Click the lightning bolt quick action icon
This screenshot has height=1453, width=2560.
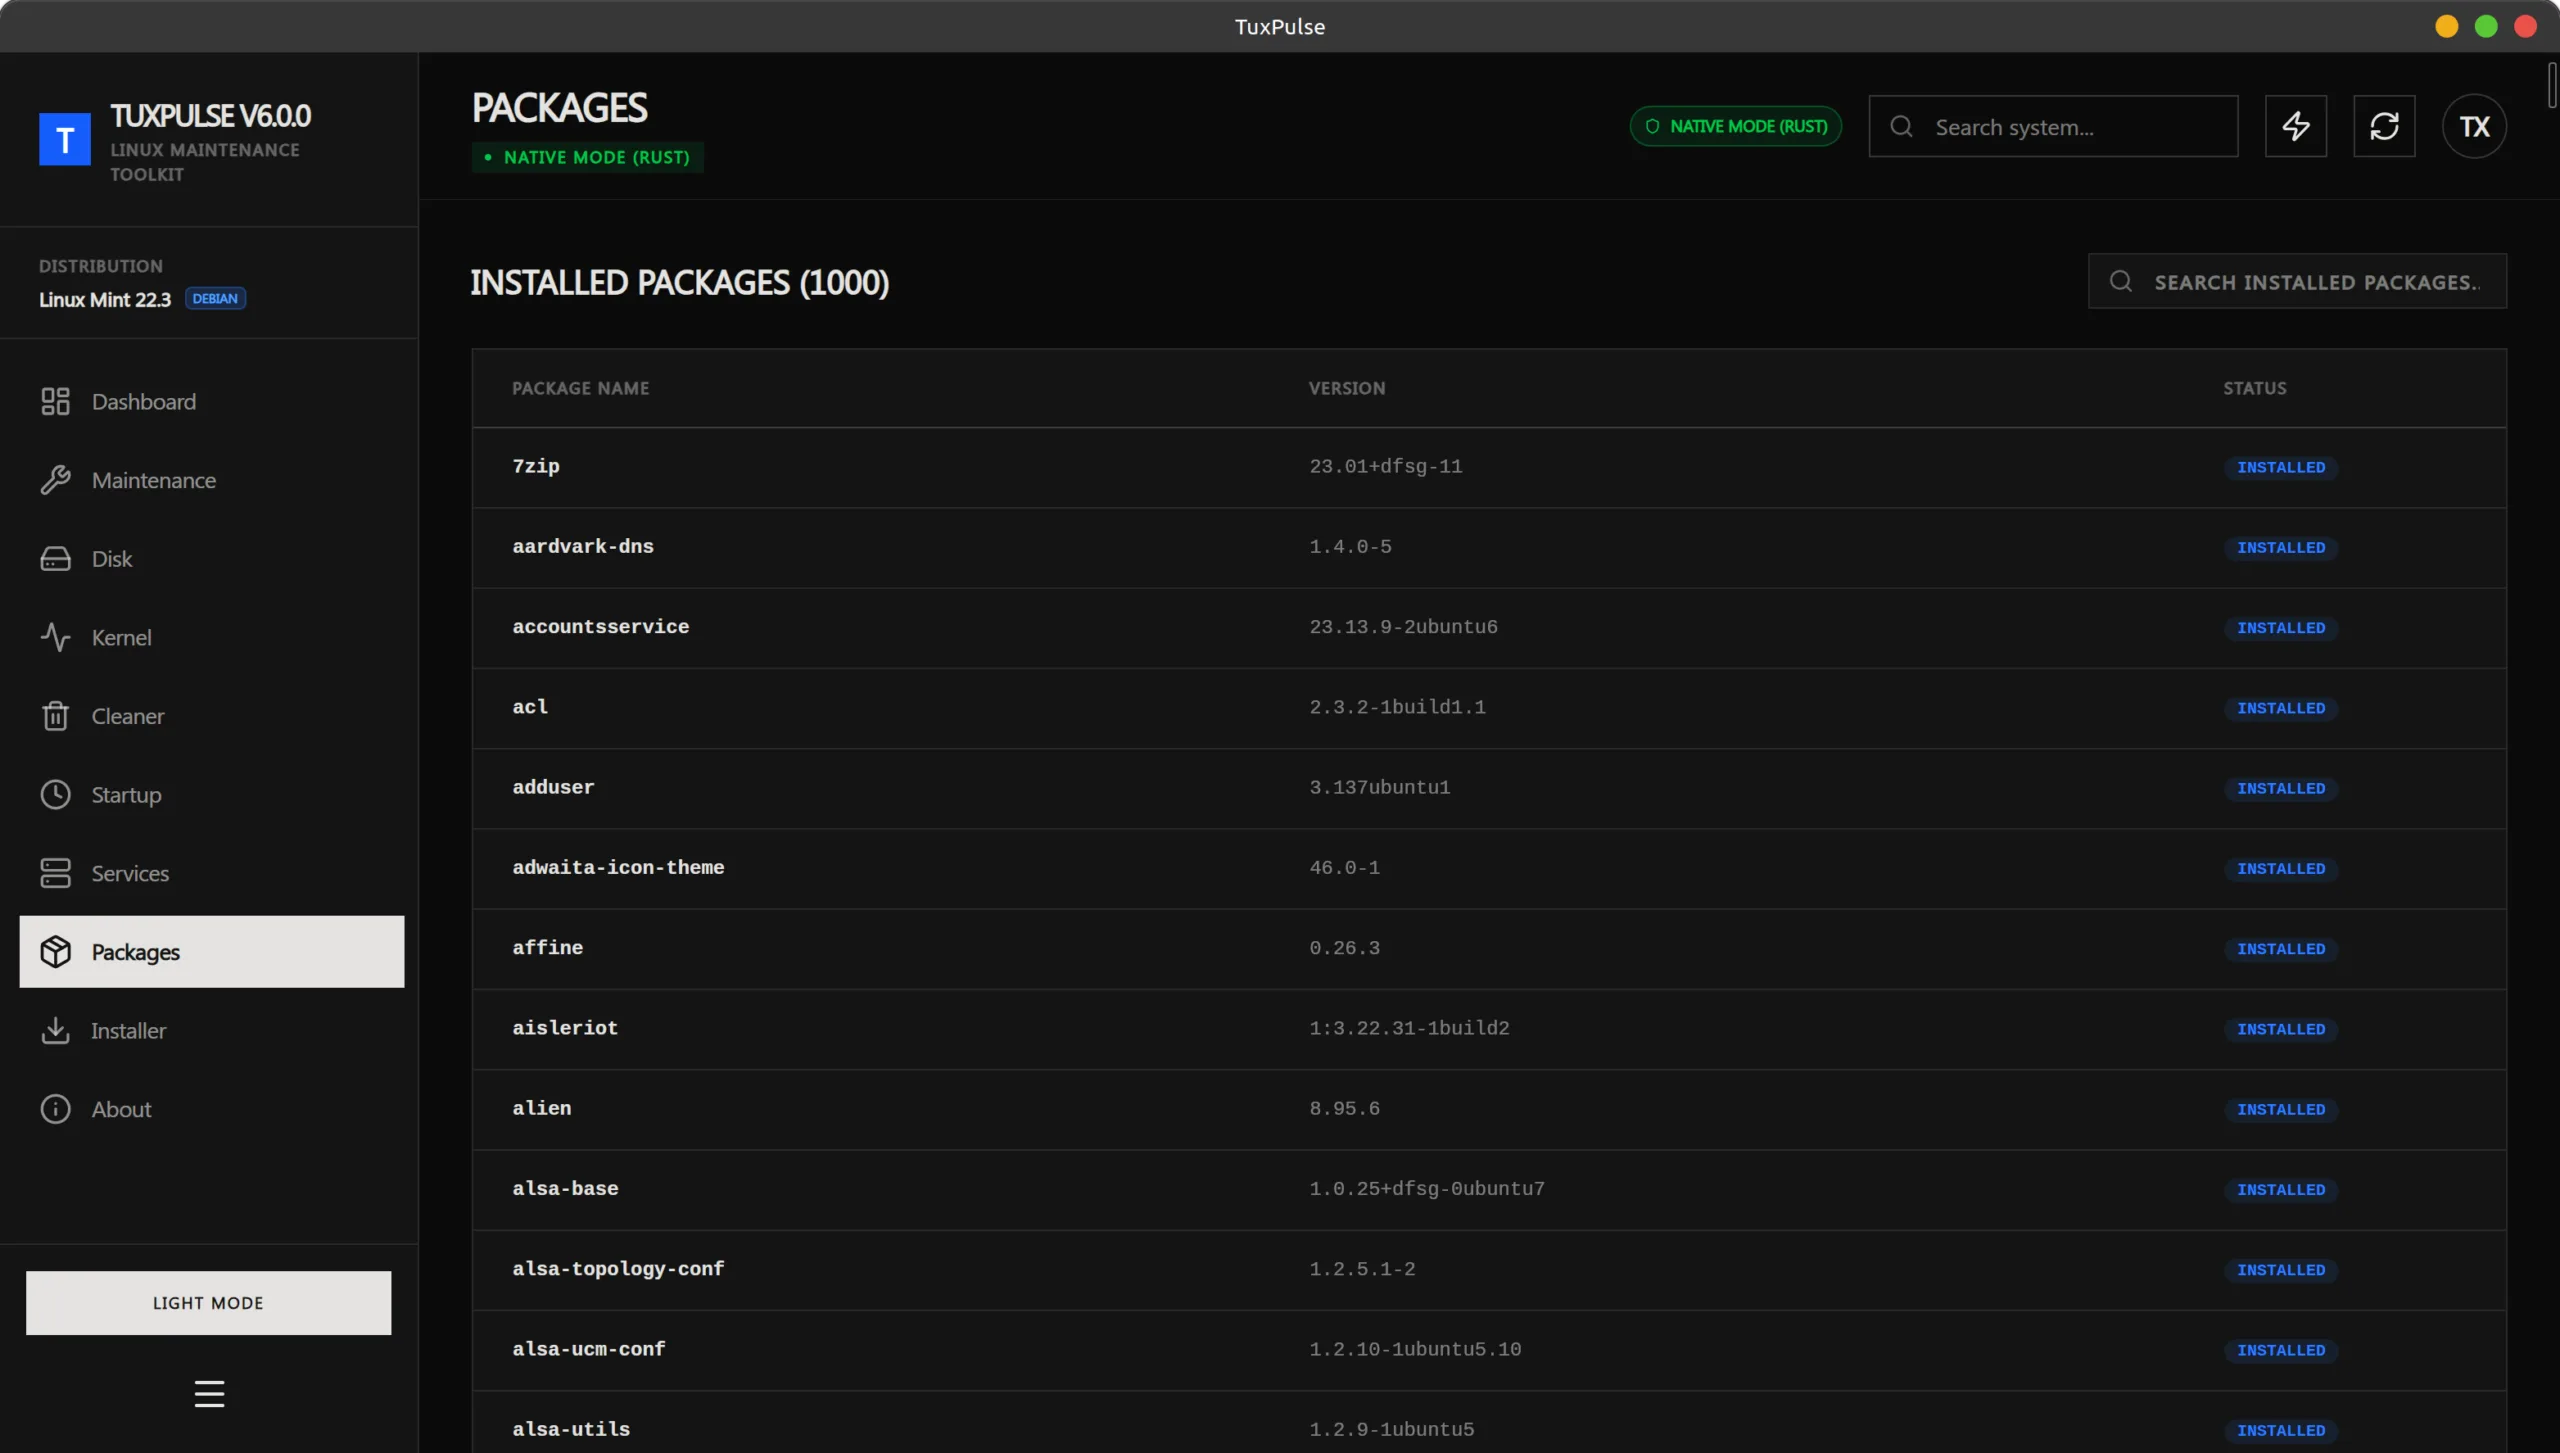point(2295,126)
